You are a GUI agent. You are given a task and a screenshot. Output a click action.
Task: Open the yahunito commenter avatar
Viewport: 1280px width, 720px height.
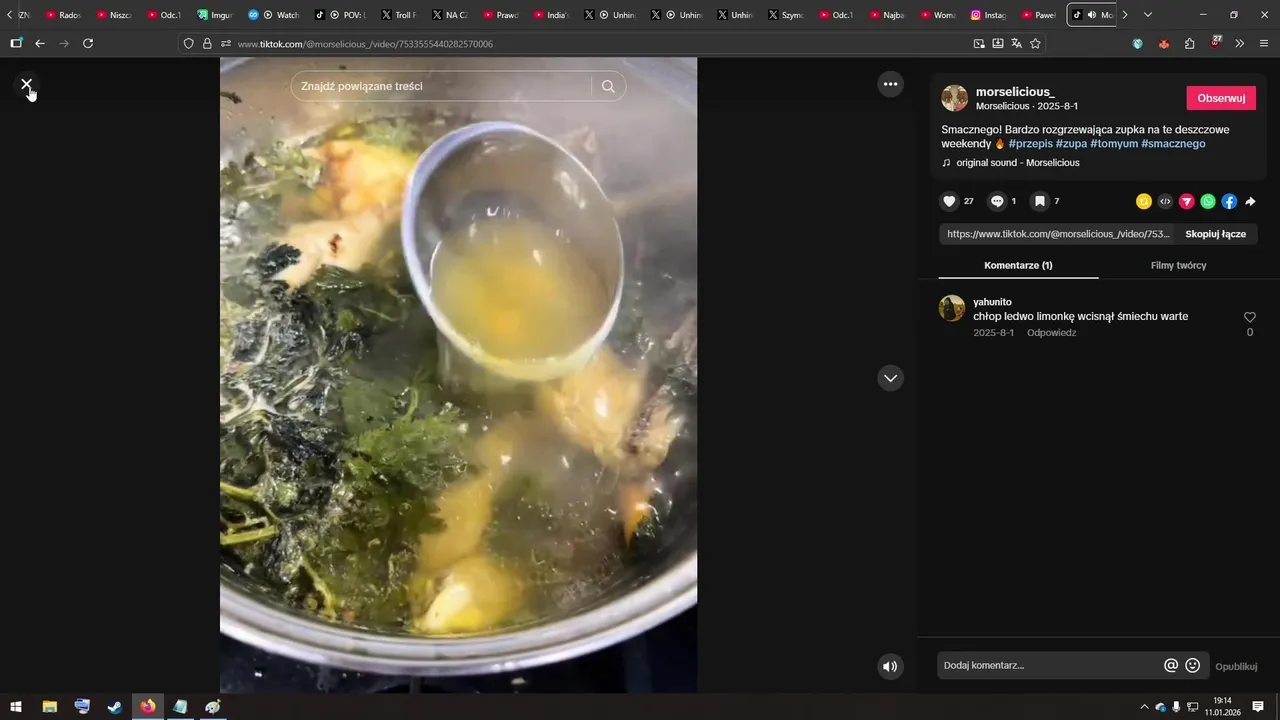tap(952, 308)
